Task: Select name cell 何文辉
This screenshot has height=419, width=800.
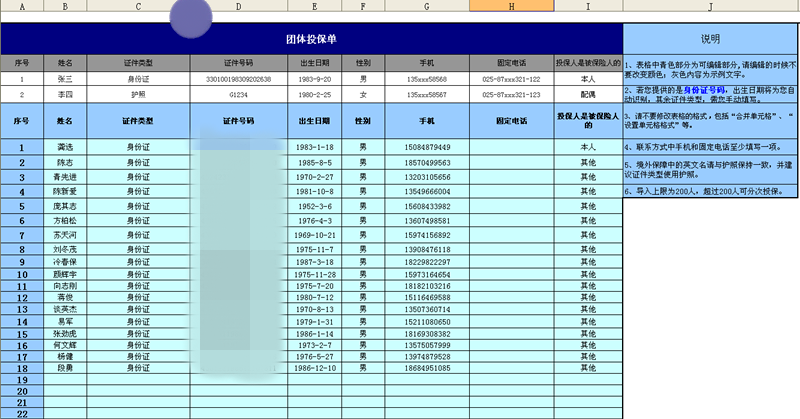Action: tap(65, 345)
